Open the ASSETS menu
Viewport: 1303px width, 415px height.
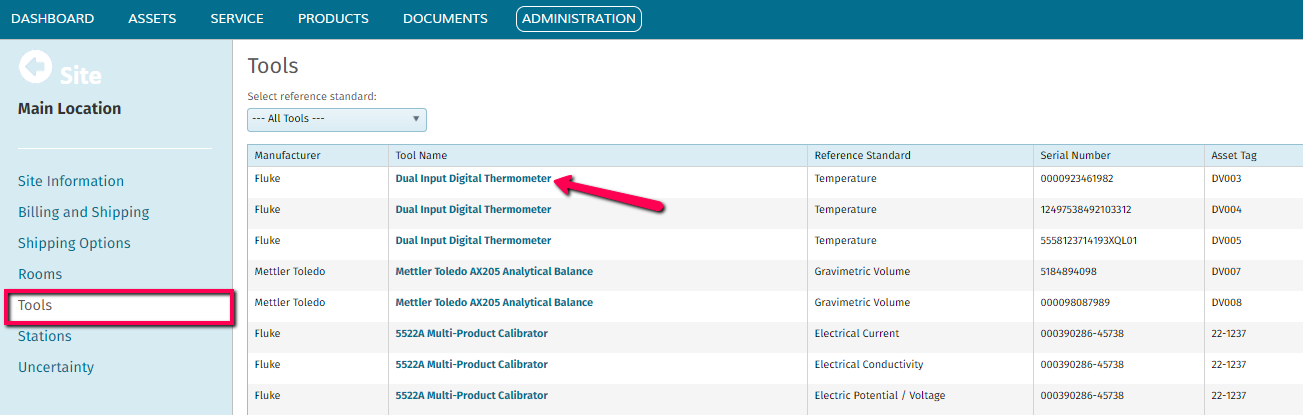point(152,19)
